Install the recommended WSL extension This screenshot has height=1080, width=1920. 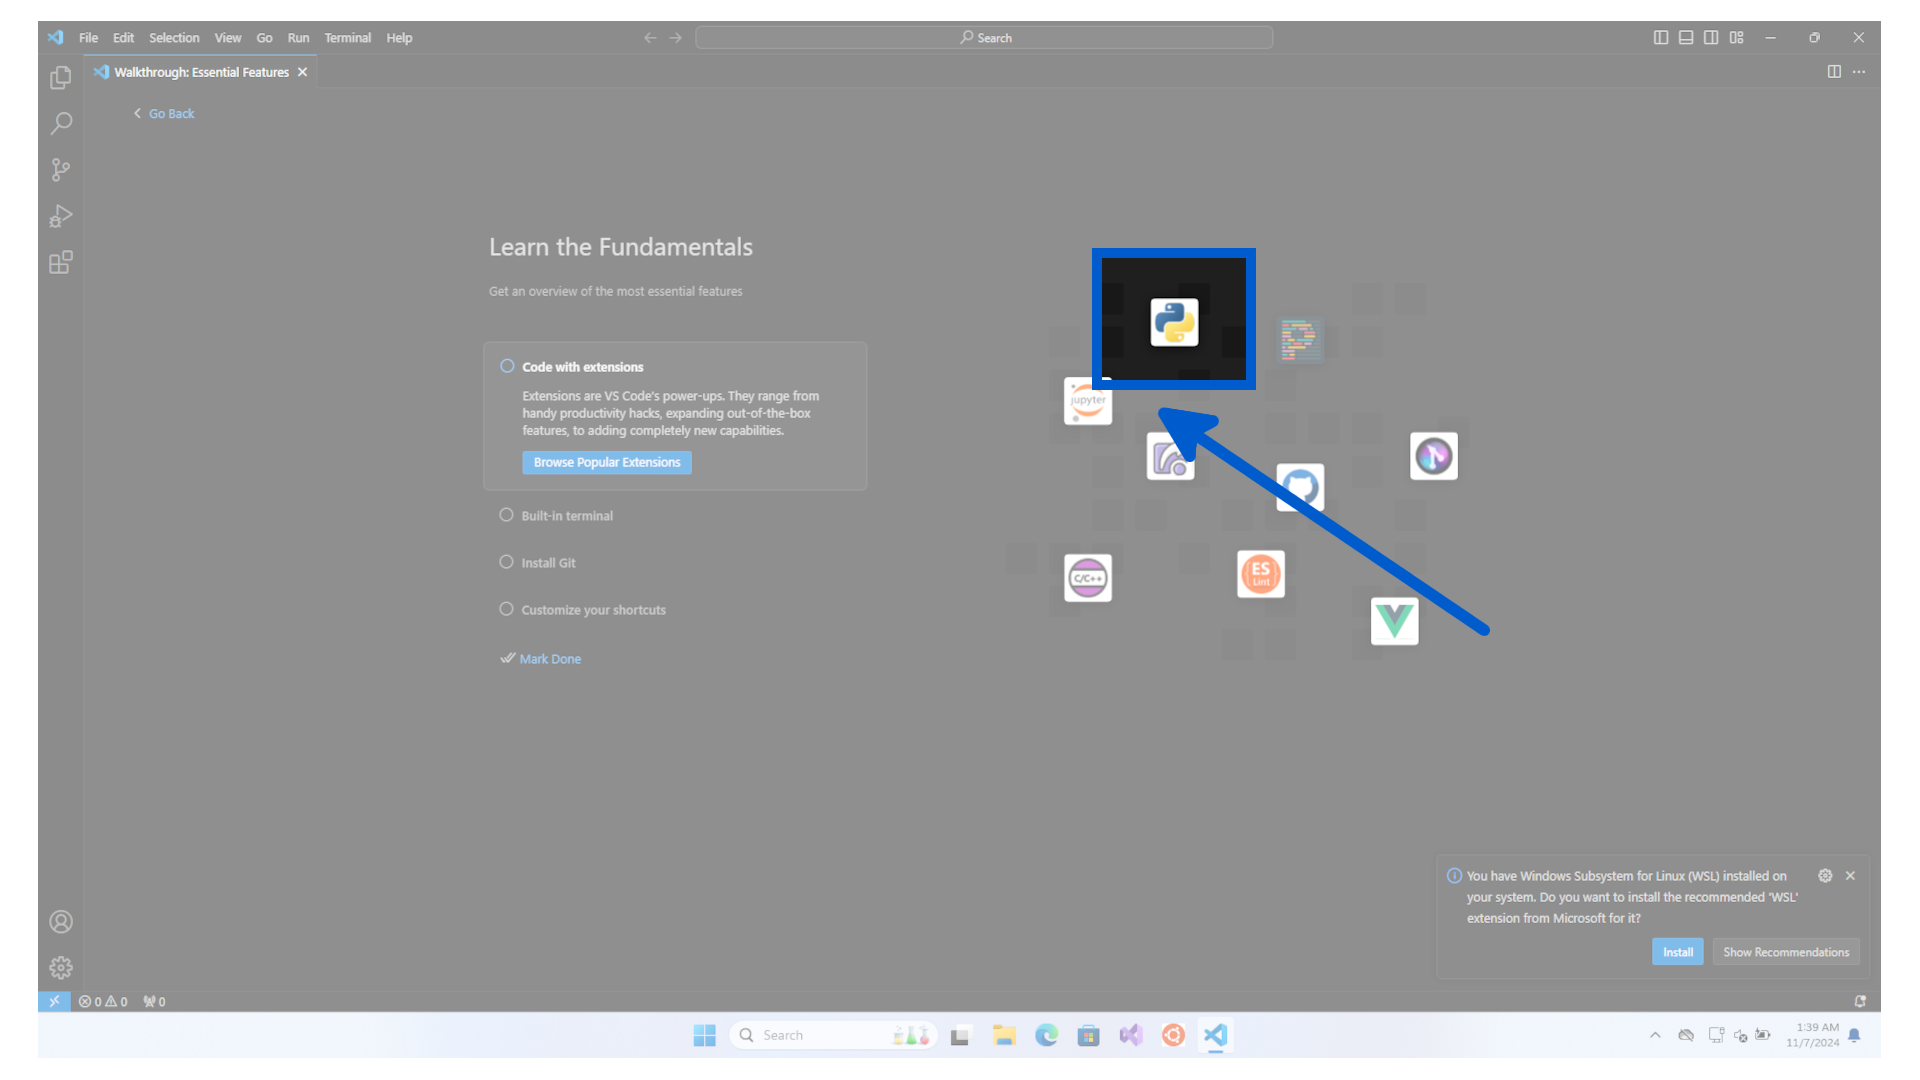tap(1677, 951)
